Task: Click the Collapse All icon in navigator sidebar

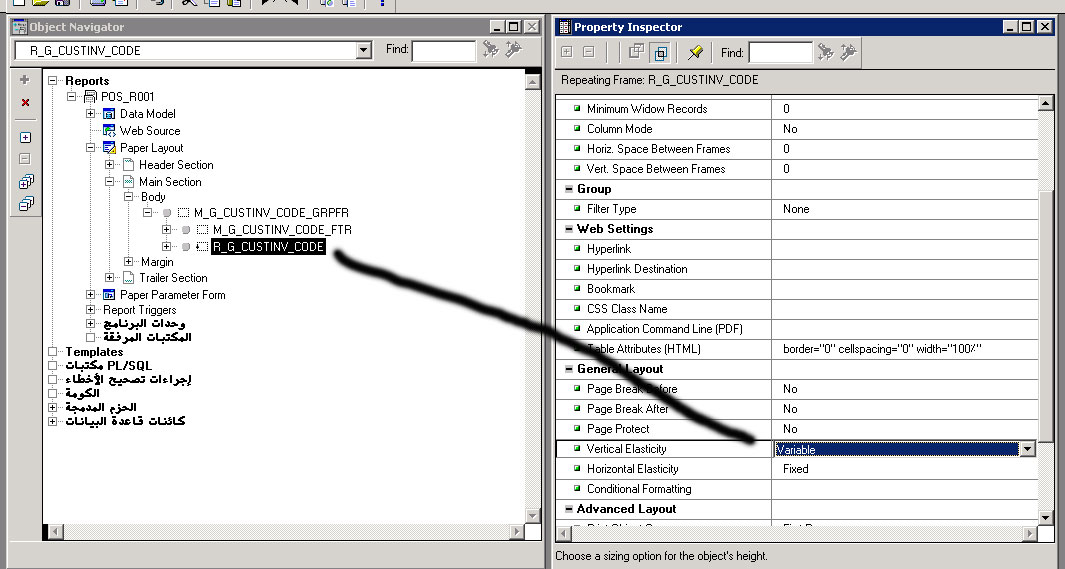Action: (x=25, y=205)
